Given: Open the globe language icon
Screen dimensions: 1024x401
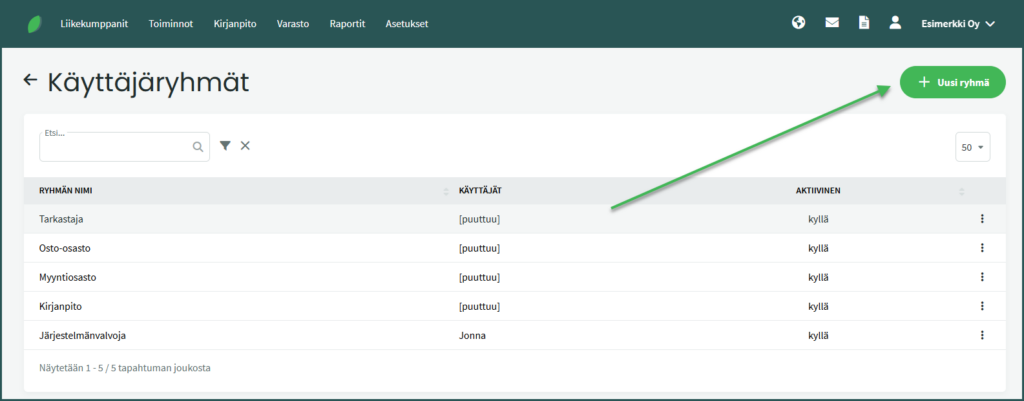Looking at the screenshot, I should pos(798,23).
